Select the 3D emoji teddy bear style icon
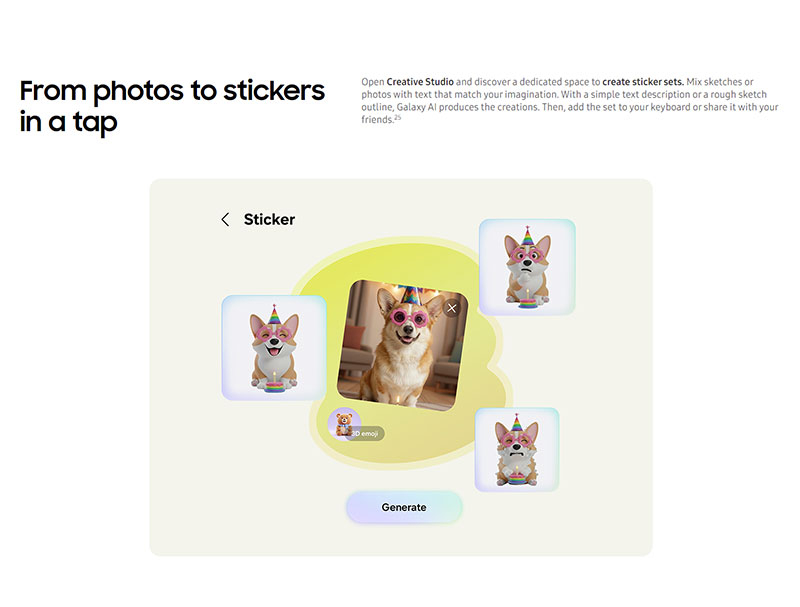Screen dimensions: 800x607 coord(344,423)
